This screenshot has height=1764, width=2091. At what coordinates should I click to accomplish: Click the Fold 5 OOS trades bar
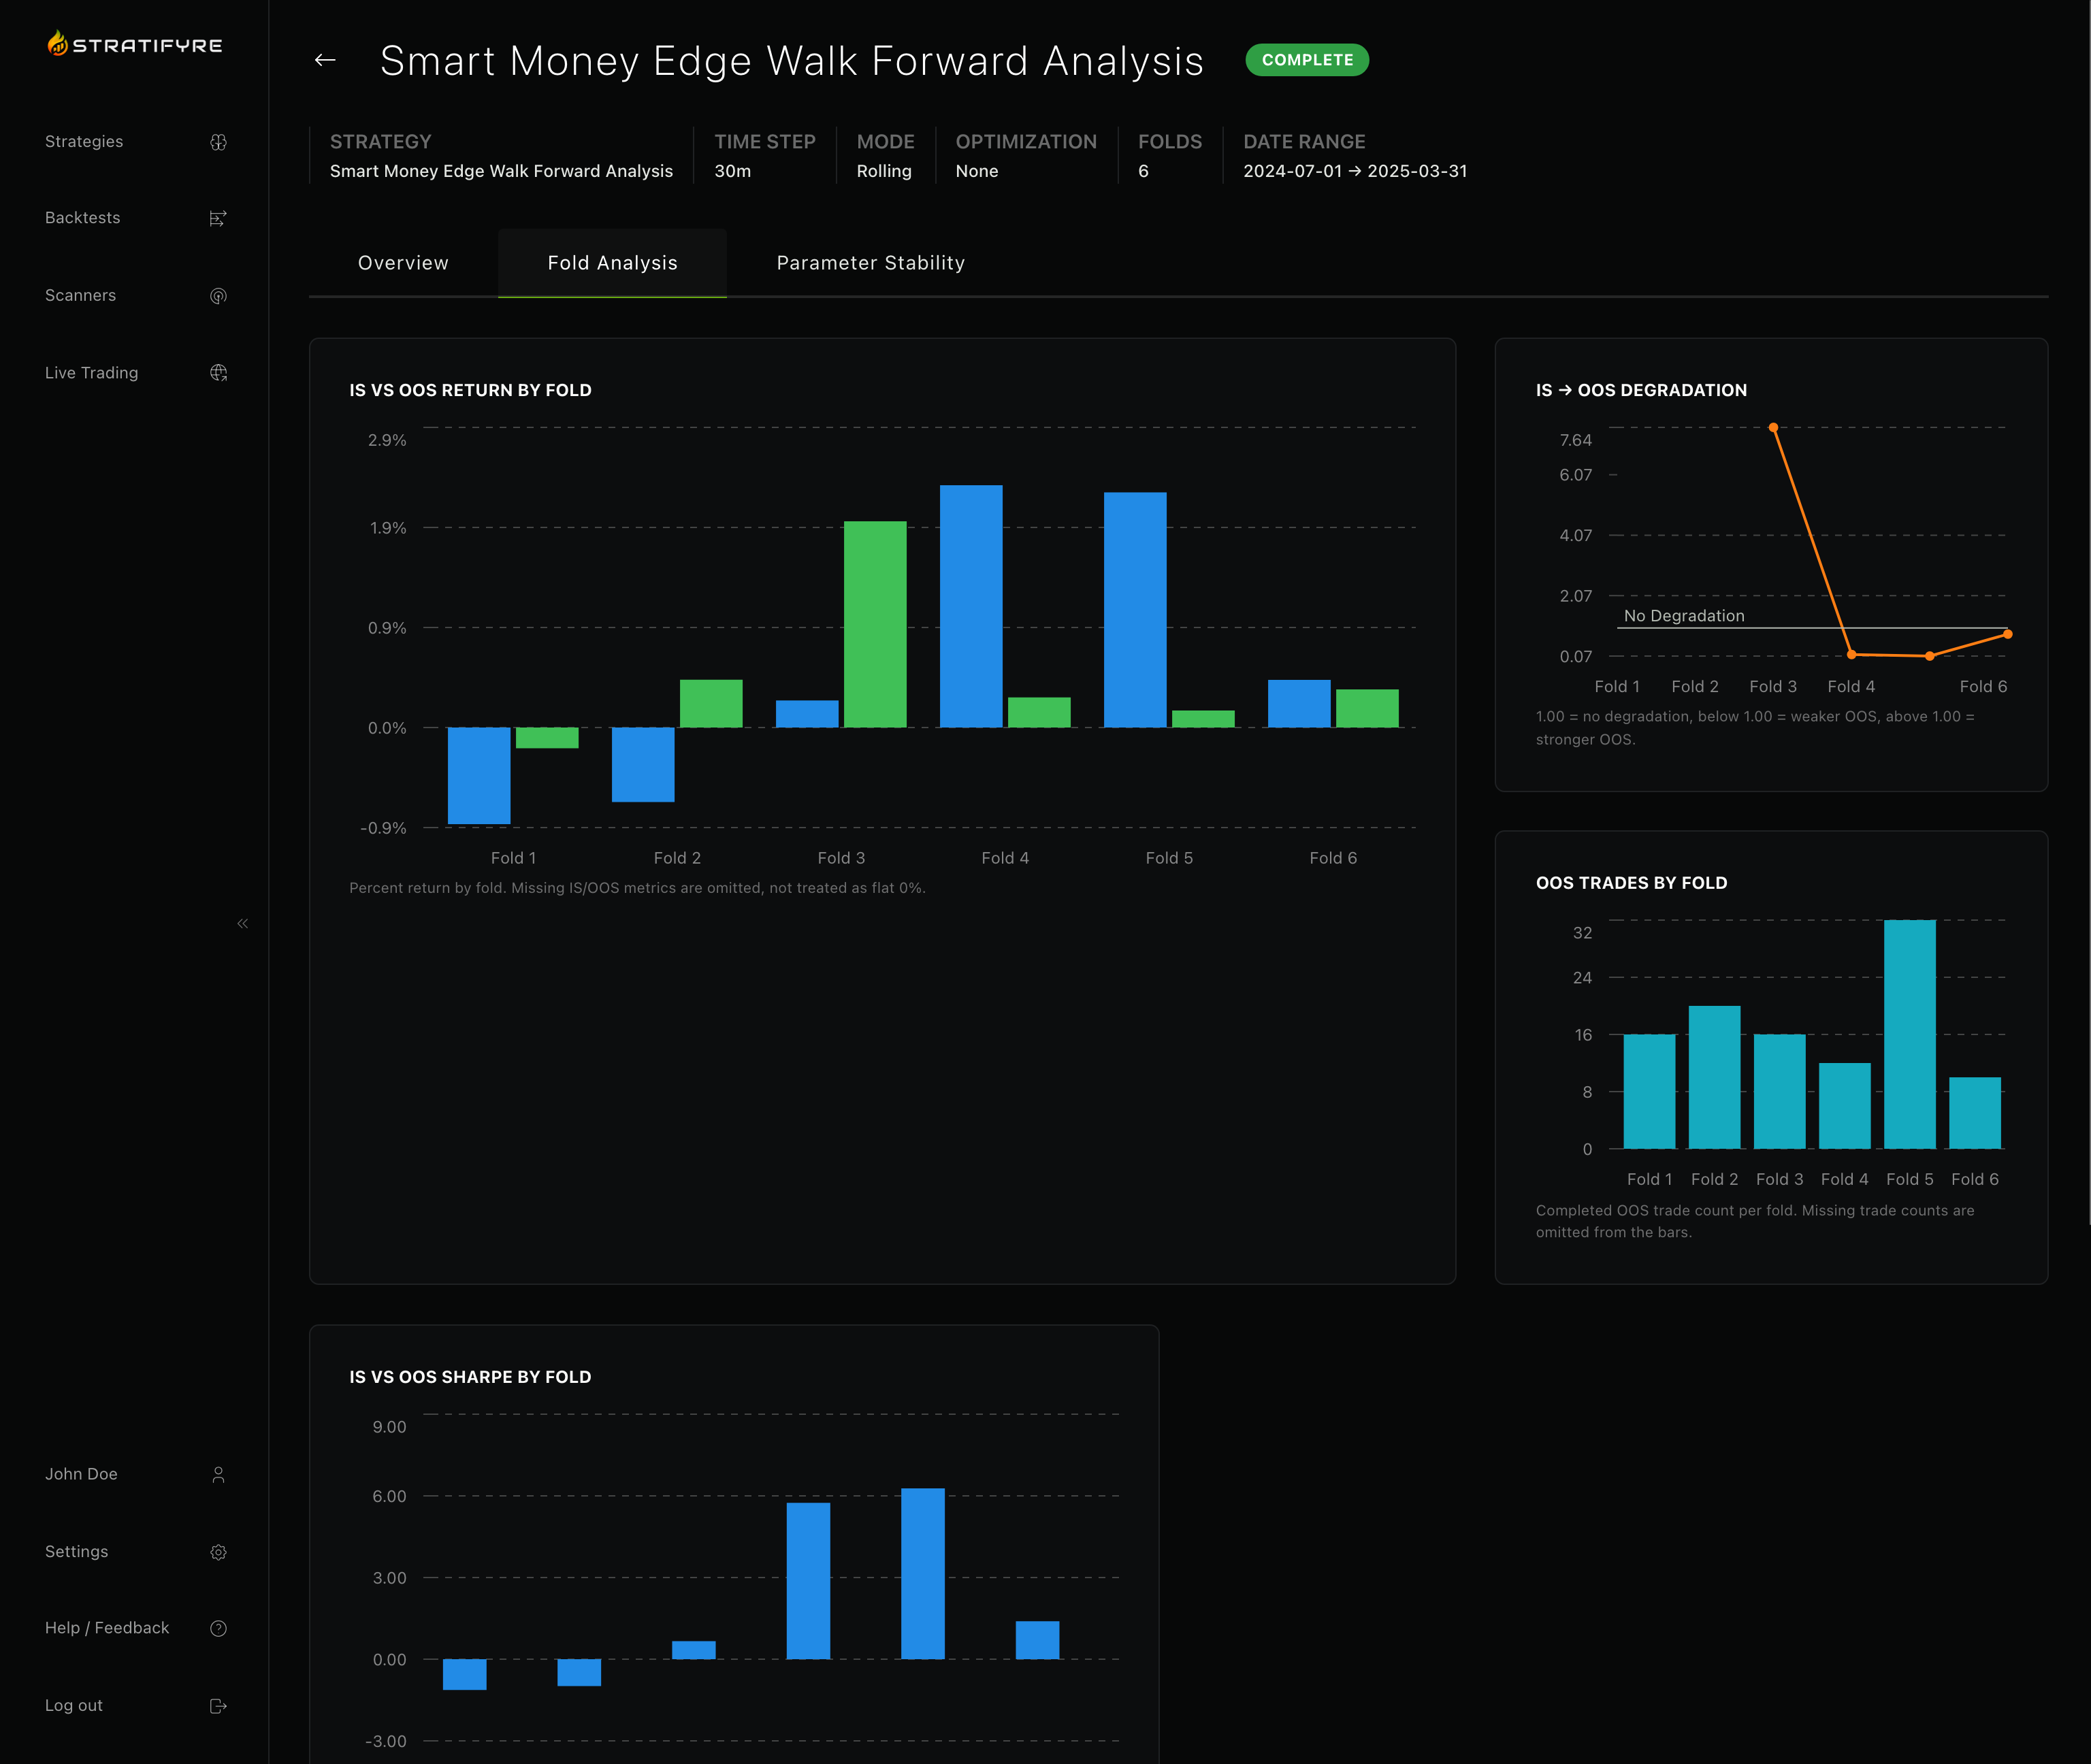coord(1909,1034)
